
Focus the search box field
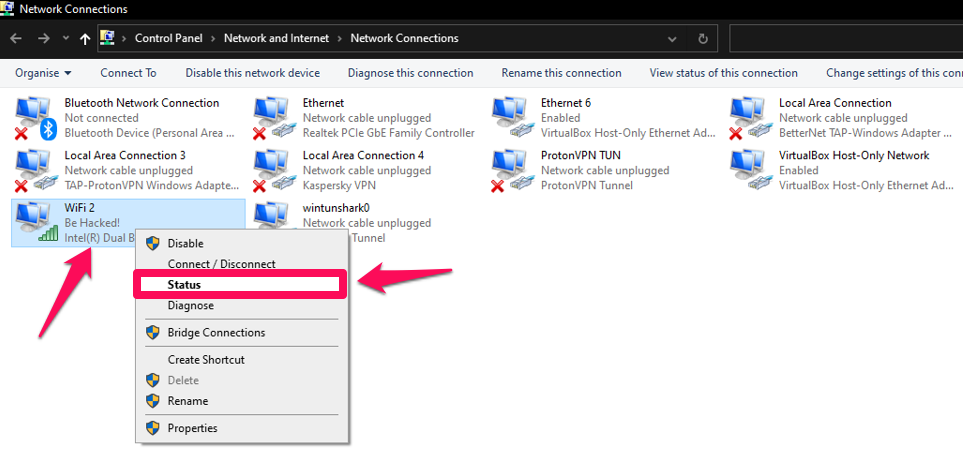coord(846,38)
